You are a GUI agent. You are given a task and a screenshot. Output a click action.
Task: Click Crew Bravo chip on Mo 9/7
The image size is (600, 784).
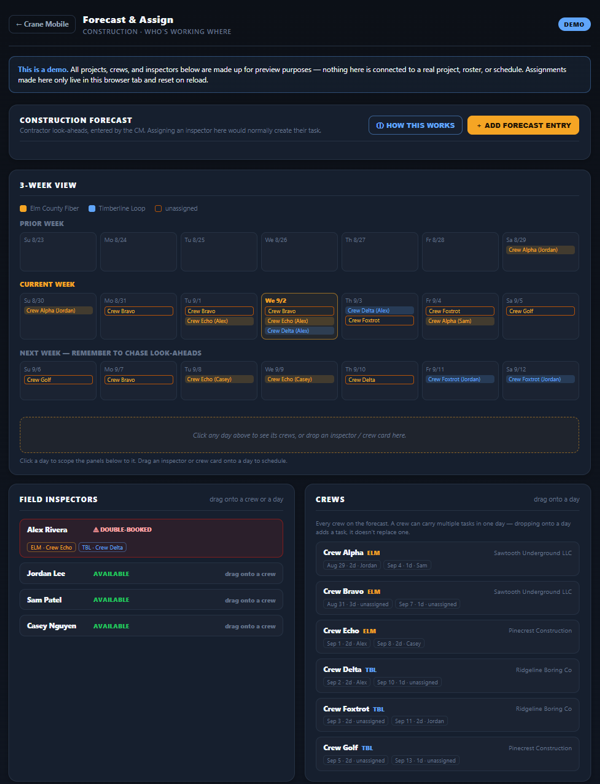[x=139, y=380]
